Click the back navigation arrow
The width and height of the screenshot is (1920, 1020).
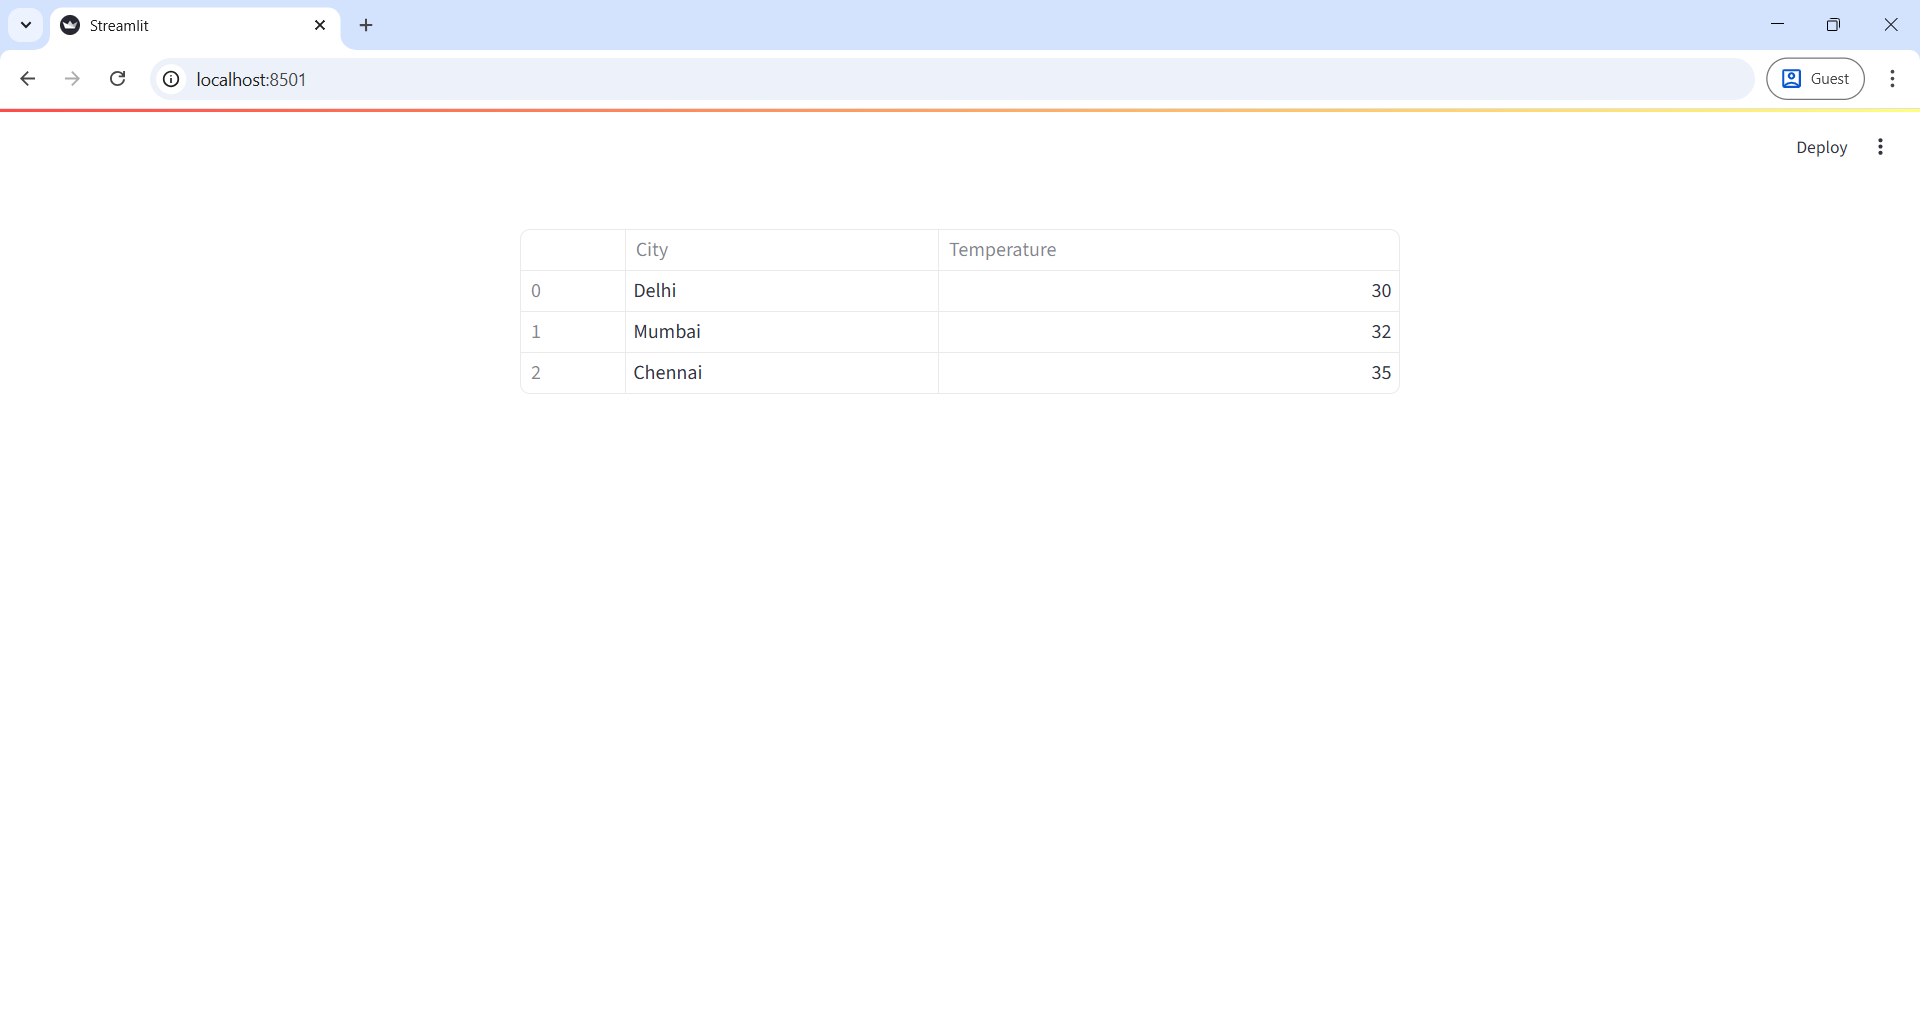tap(28, 79)
